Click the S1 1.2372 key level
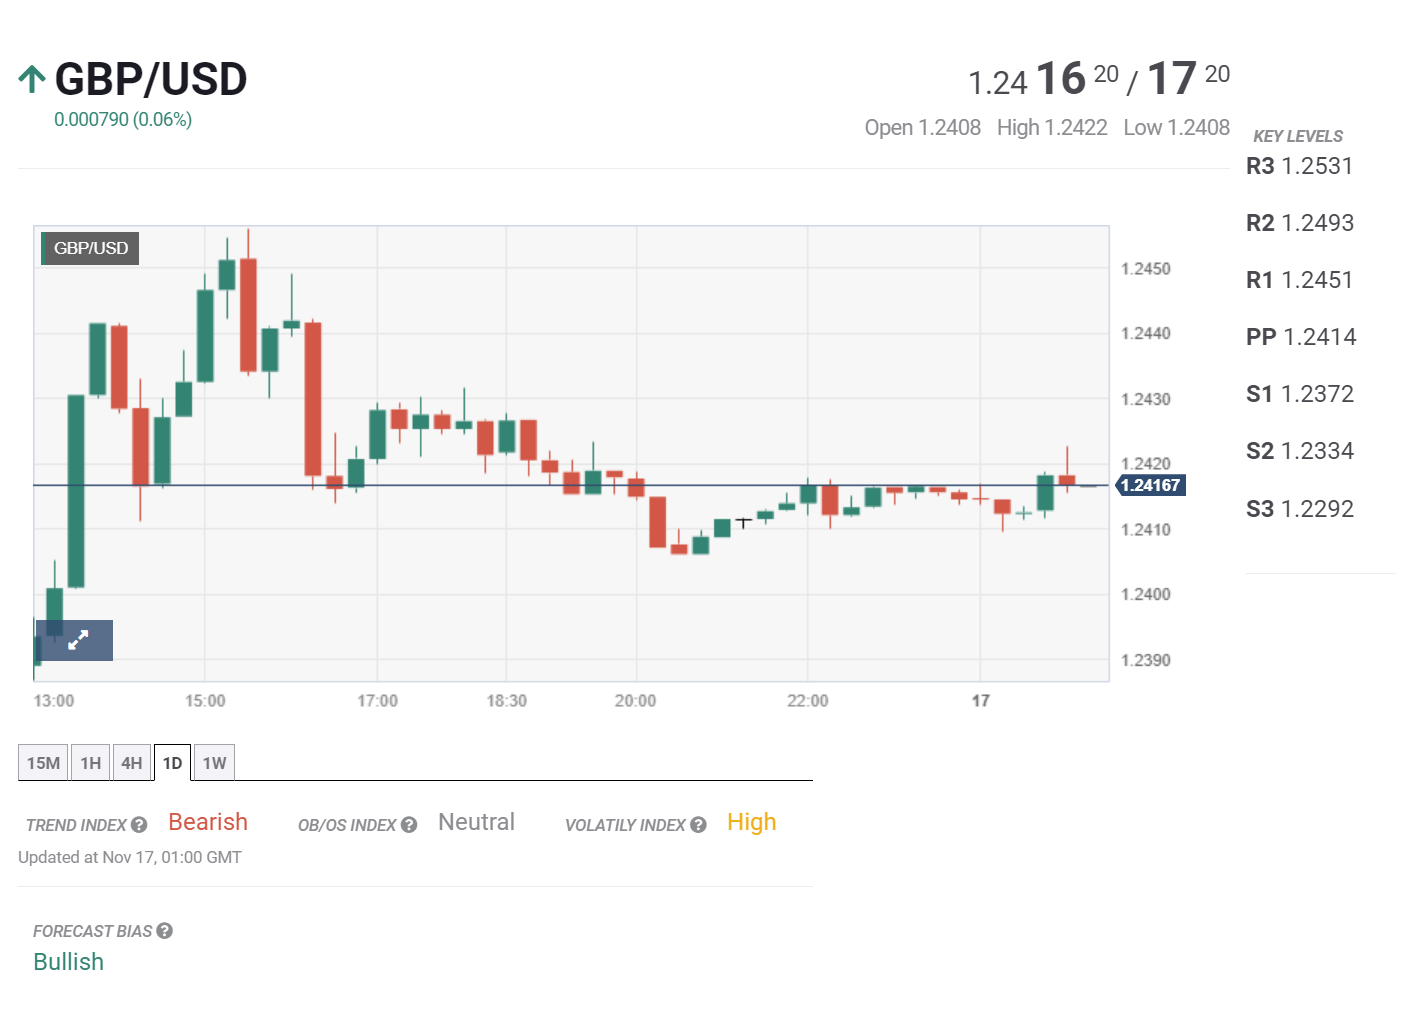This screenshot has height=1032, width=1405. tap(1300, 394)
